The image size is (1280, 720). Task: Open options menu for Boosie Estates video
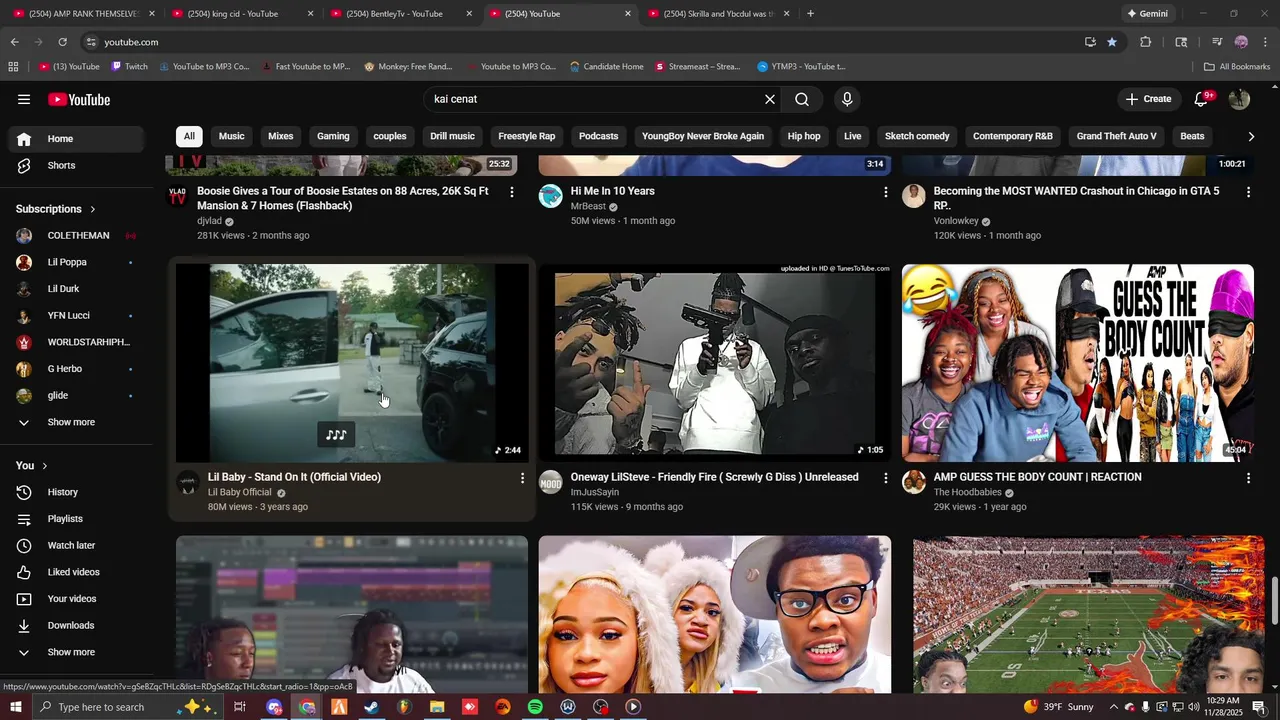tap(512, 192)
